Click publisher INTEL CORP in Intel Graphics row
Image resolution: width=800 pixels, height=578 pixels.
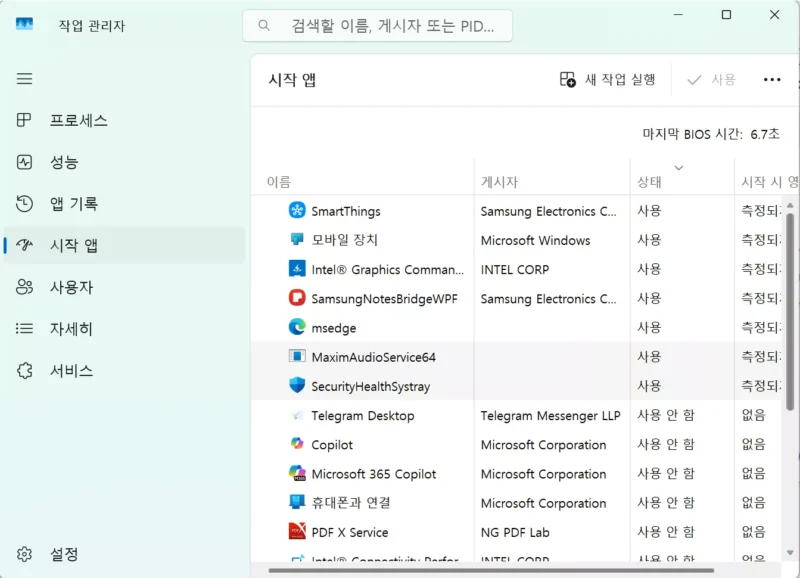click(x=515, y=269)
